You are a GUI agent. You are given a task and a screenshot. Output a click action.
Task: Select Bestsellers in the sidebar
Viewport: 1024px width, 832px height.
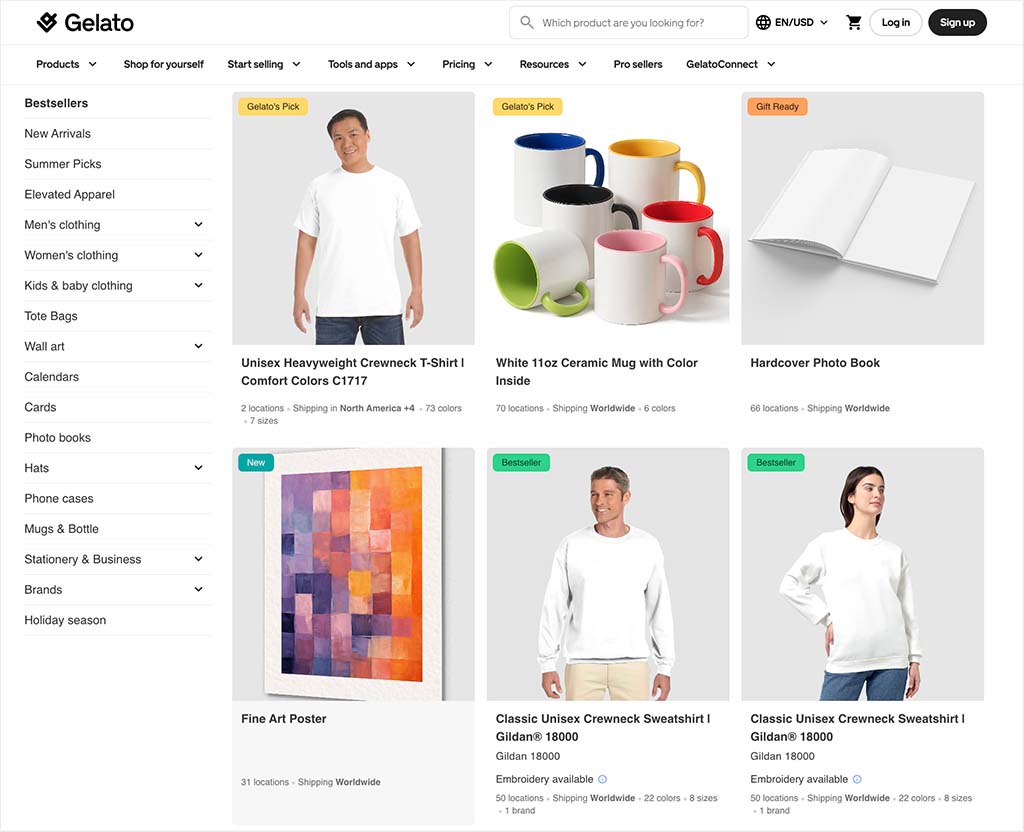[x=56, y=103]
